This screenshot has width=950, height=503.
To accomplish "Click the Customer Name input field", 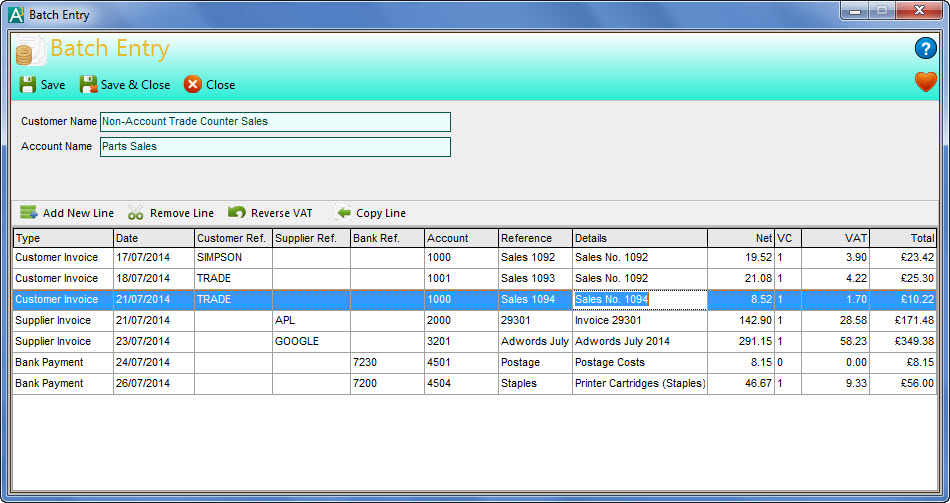I will click(x=275, y=121).
